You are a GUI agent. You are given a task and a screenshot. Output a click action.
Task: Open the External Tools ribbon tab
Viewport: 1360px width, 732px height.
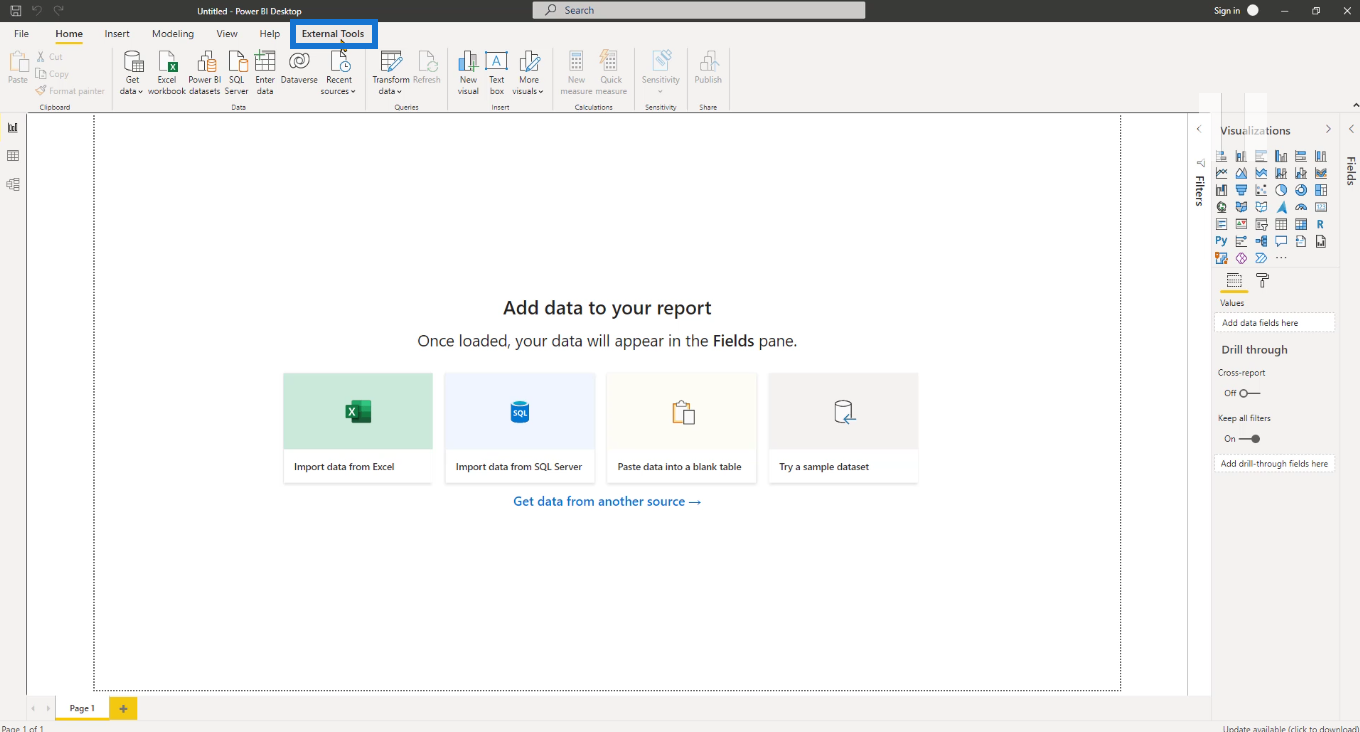333,34
